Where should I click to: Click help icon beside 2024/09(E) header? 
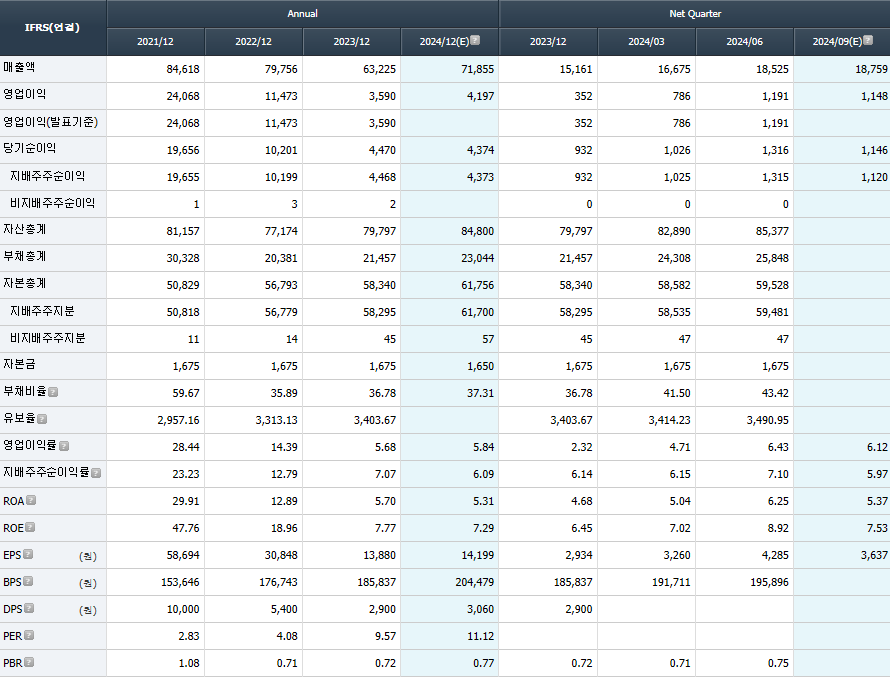pos(868,41)
